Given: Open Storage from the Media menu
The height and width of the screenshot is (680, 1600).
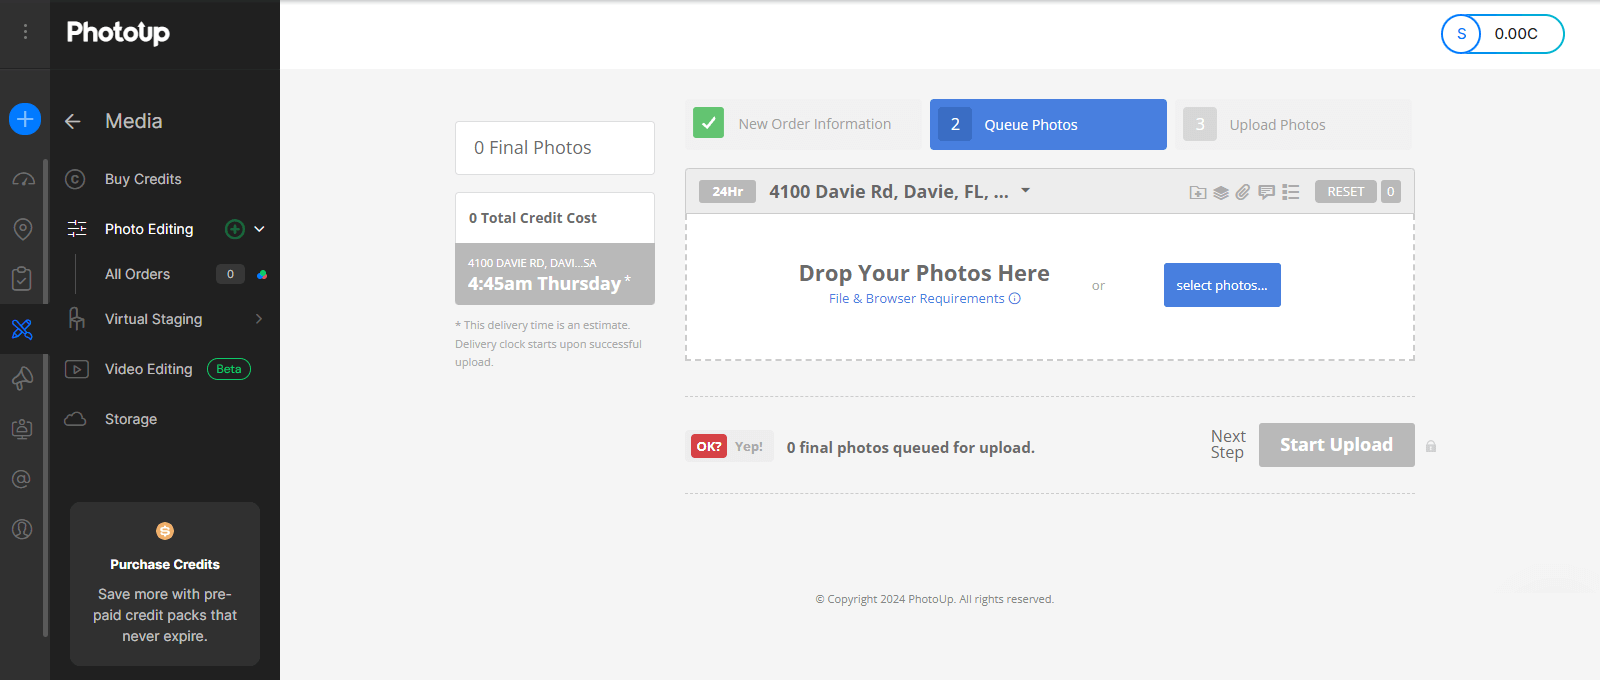Looking at the screenshot, I should pos(131,419).
